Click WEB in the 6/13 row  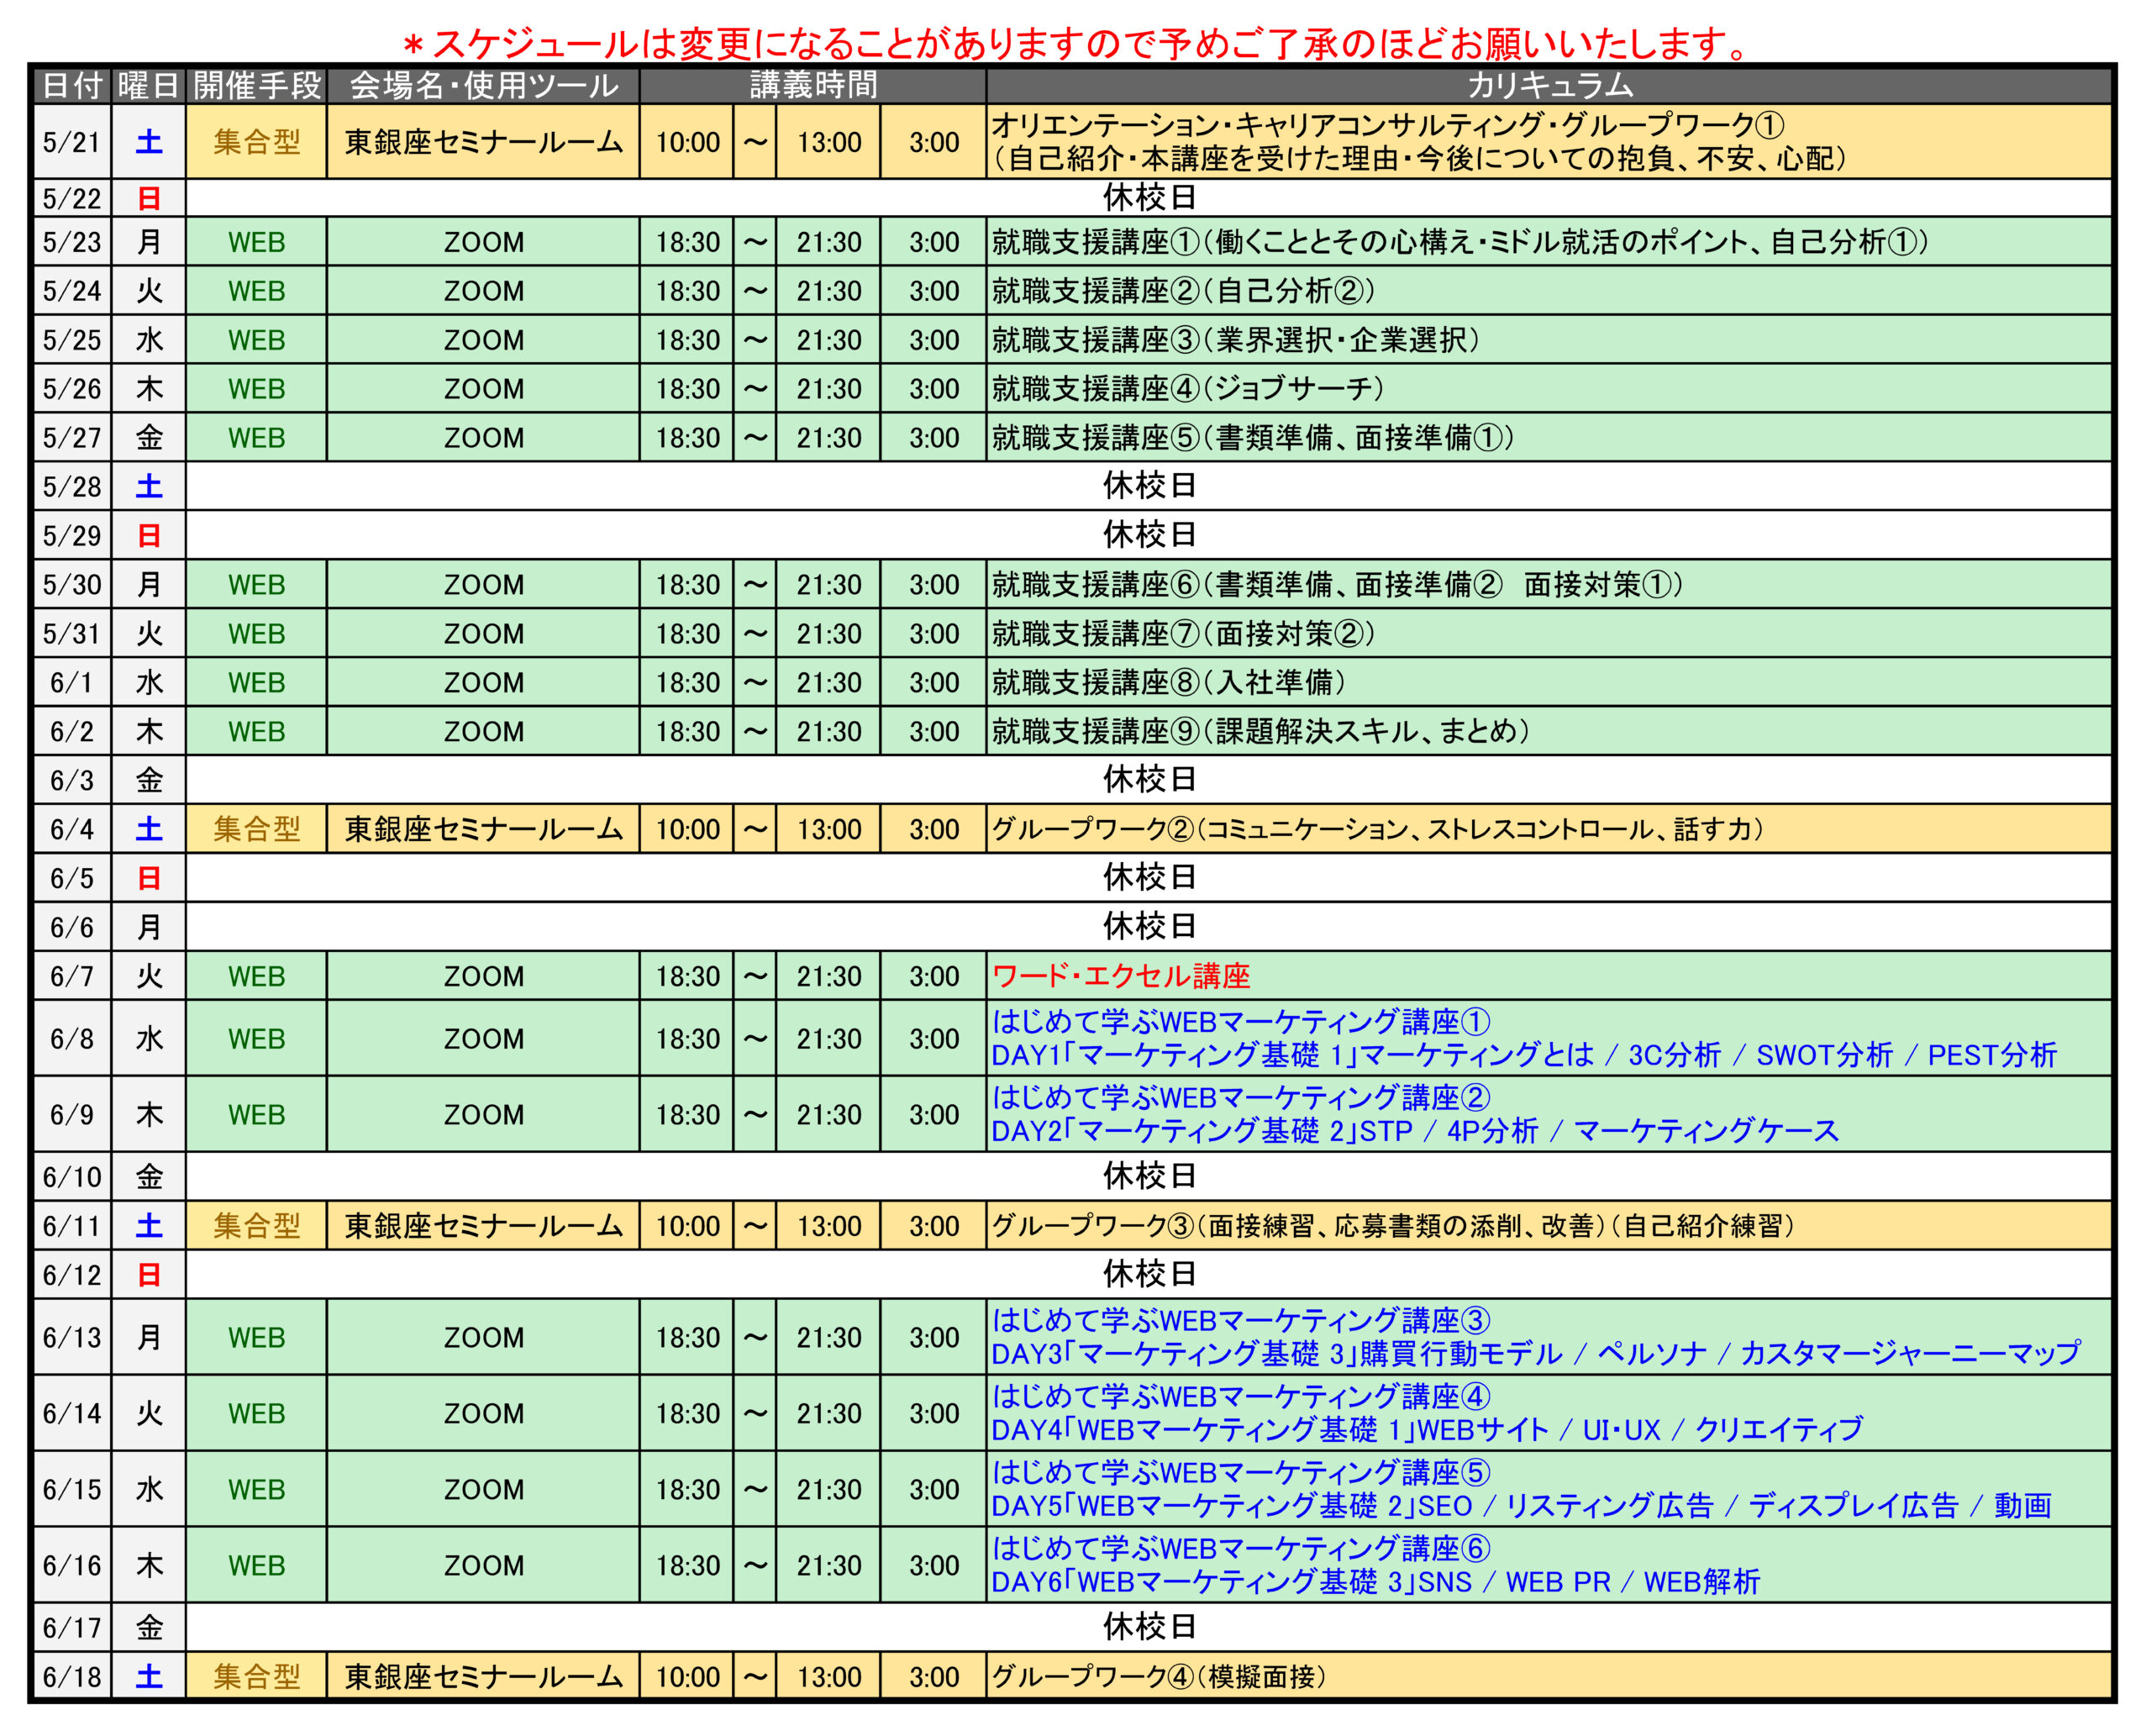[x=257, y=1337]
